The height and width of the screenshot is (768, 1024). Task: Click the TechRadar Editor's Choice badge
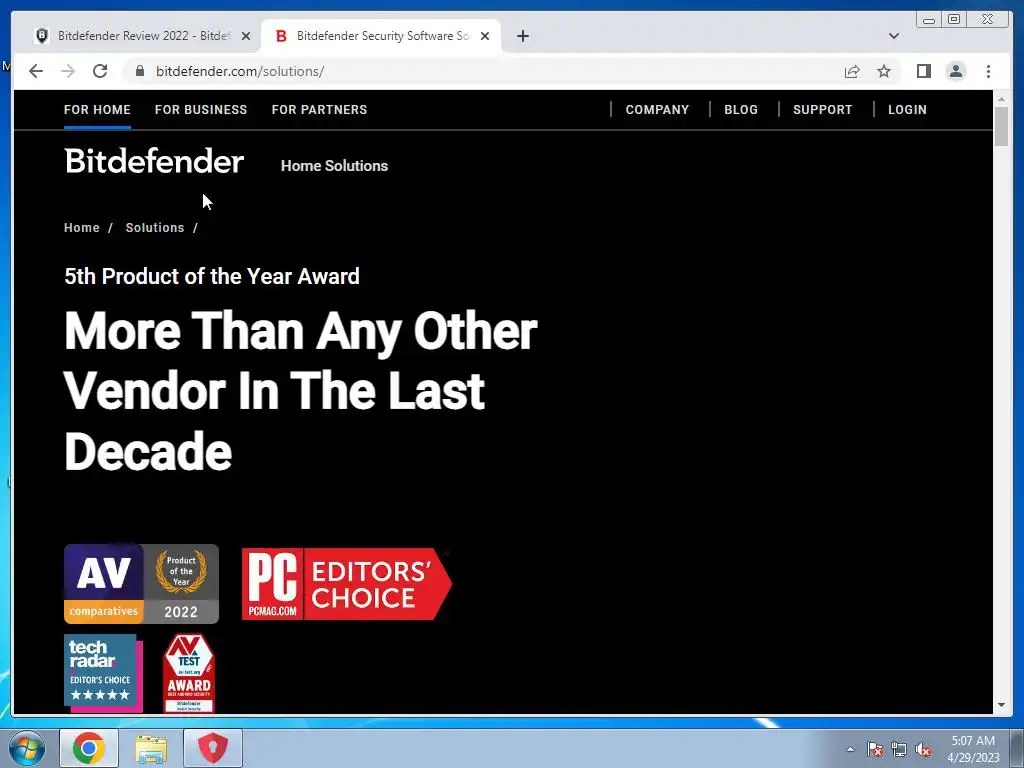click(x=103, y=673)
